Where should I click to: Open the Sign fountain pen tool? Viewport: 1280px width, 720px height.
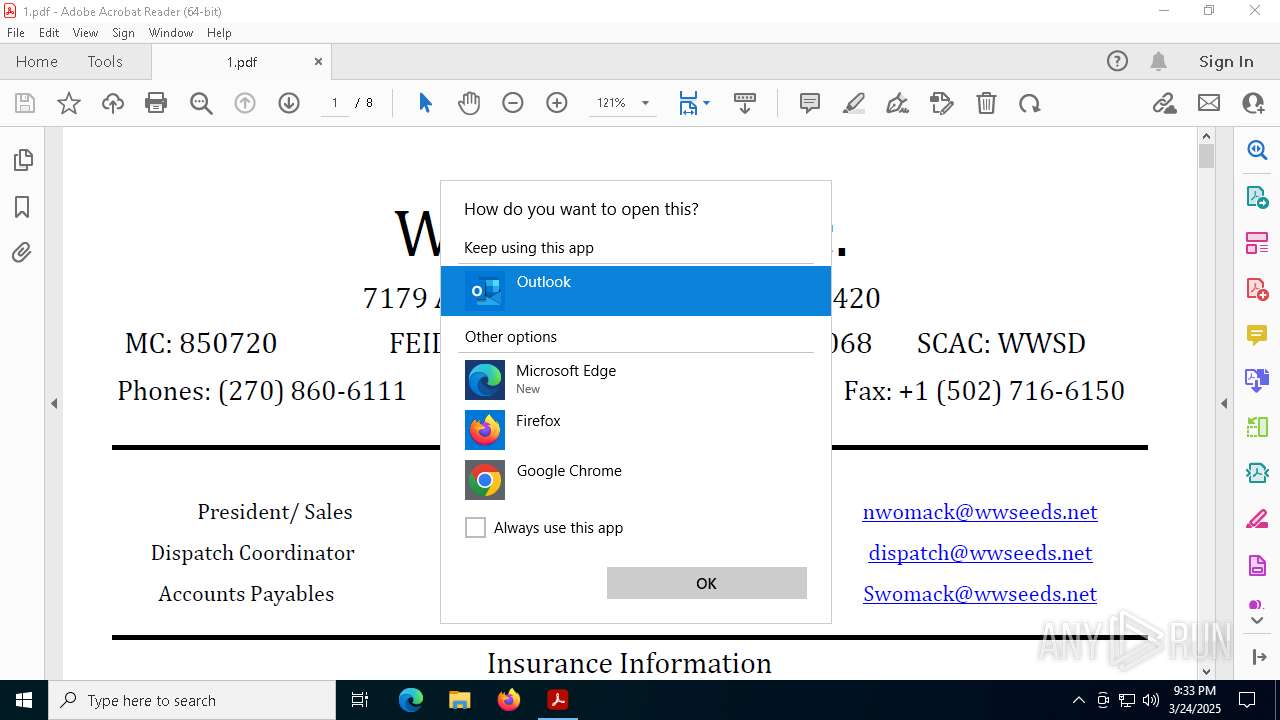tap(898, 103)
